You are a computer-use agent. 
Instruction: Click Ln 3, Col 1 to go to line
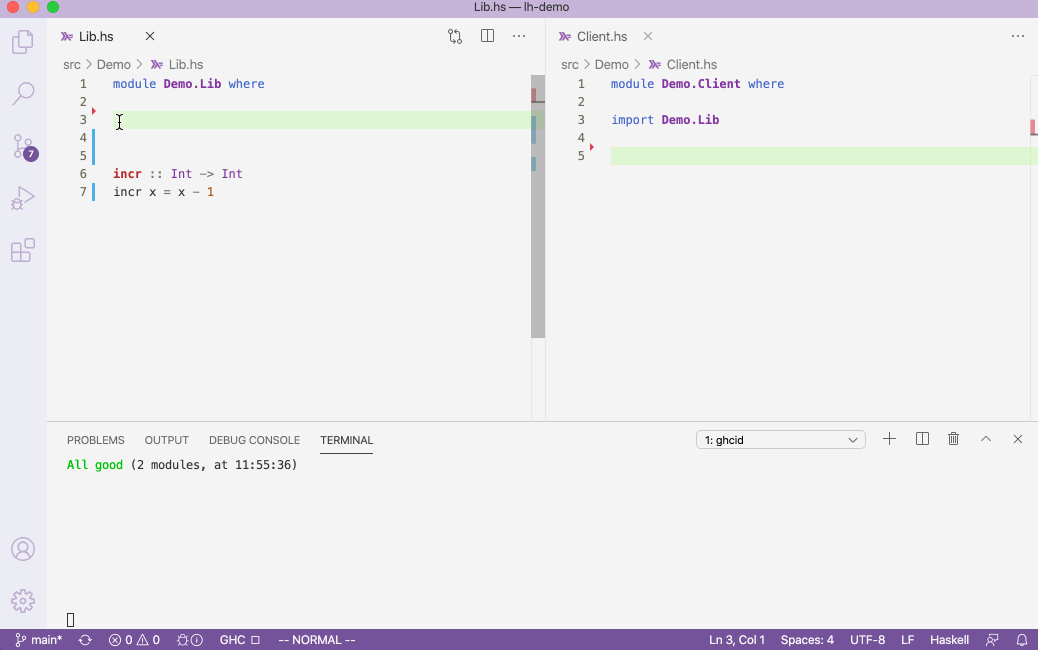pos(737,640)
